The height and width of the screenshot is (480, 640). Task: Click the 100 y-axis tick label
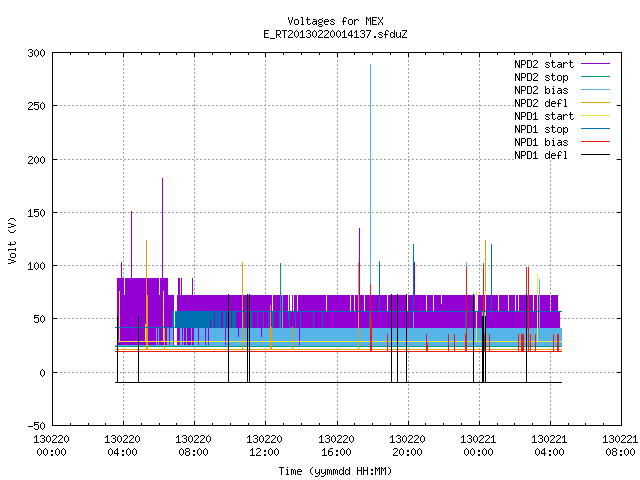click(x=36, y=266)
